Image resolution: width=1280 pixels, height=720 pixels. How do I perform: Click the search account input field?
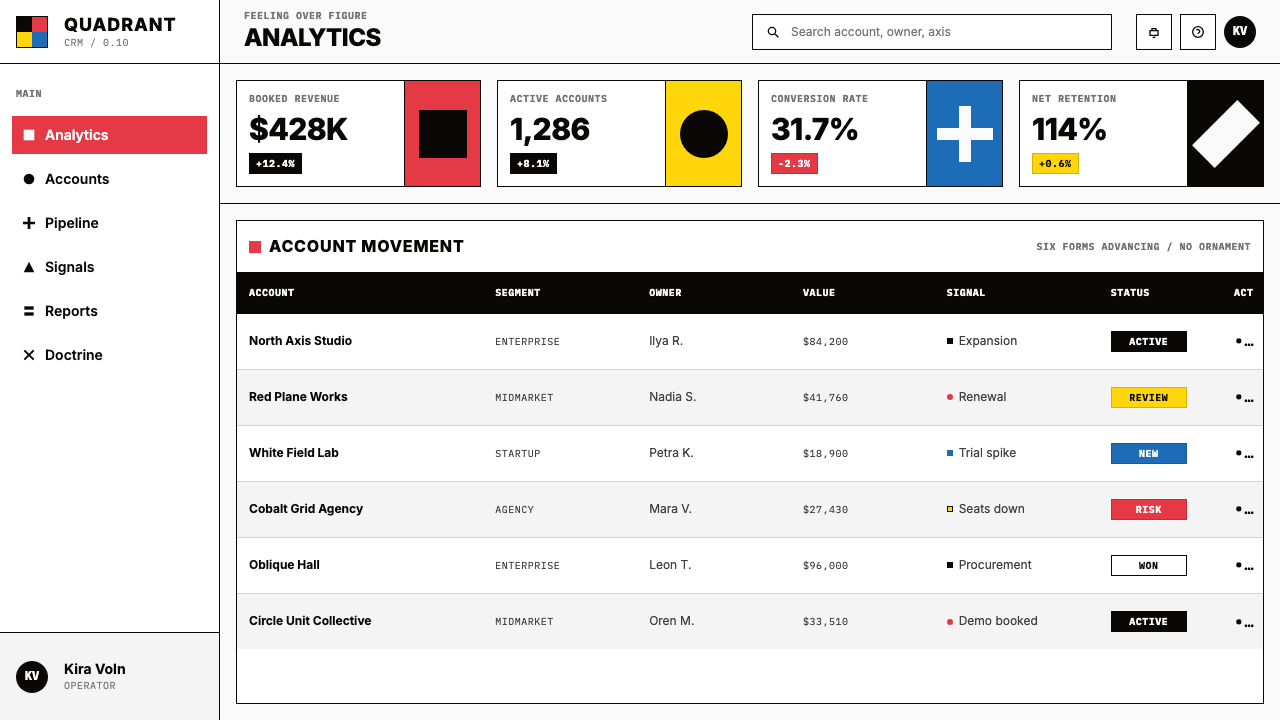click(x=932, y=32)
